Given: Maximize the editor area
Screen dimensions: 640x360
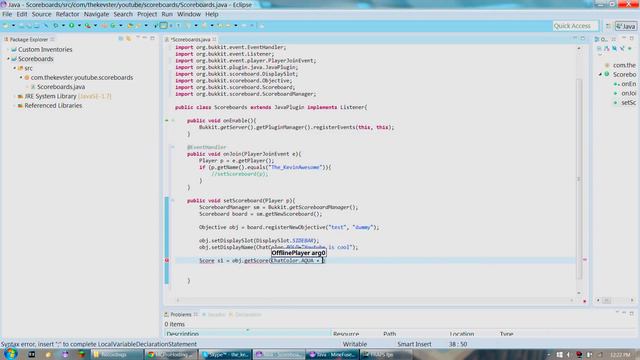Looking at the screenshot, I should pyautogui.click(x=582, y=38).
